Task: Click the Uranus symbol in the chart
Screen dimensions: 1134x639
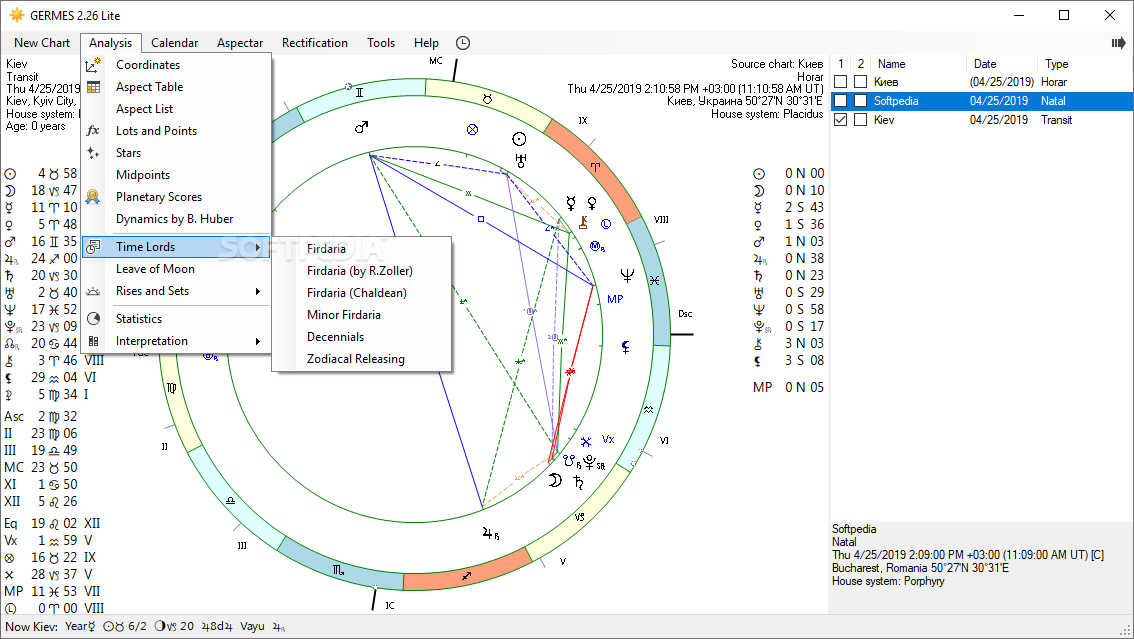Action: [x=521, y=160]
